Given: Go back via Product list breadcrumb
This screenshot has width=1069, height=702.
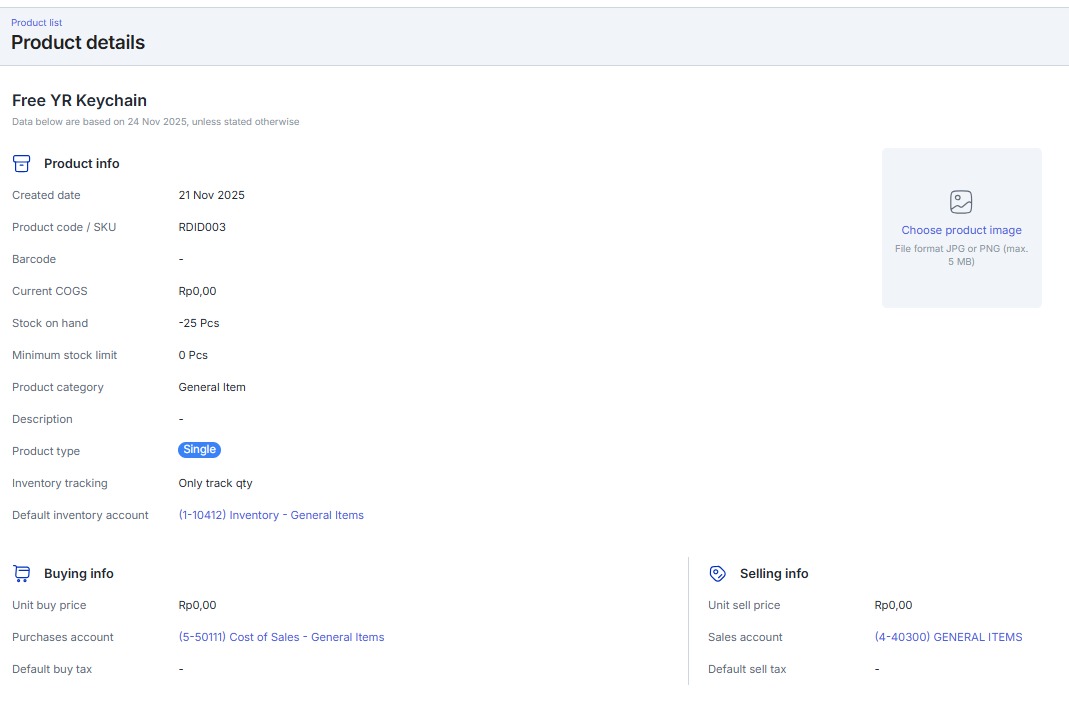Looking at the screenshot, I should 36,23.
